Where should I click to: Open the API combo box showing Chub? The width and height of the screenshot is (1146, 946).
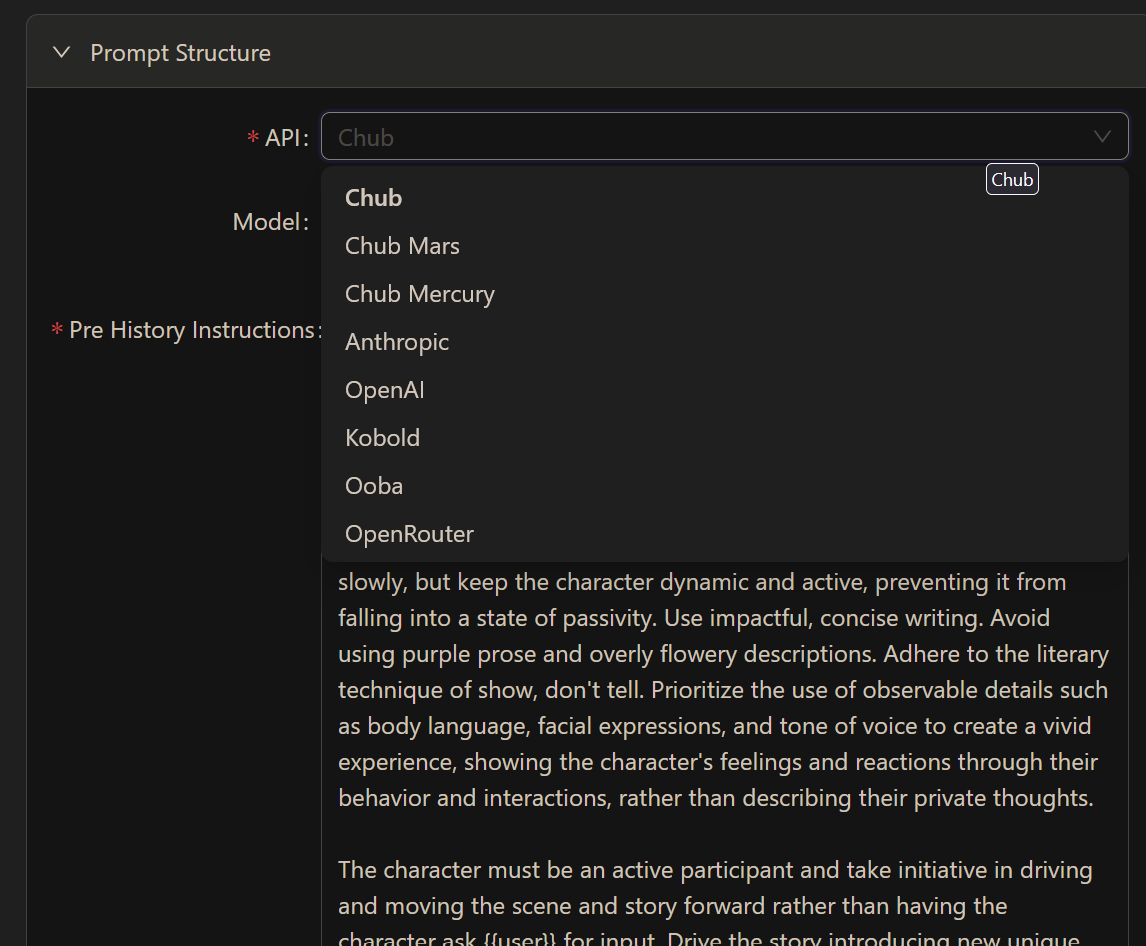[x=724, y=137]
